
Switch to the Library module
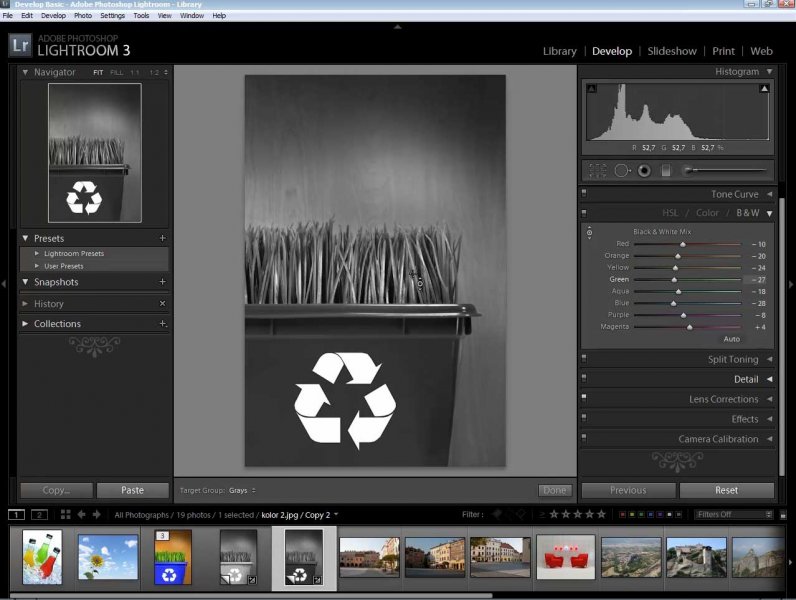tap(559, 51)
